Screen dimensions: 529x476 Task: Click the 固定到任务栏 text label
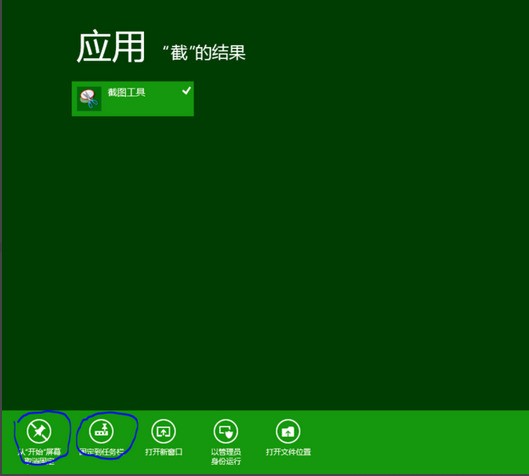pos(101,452)
